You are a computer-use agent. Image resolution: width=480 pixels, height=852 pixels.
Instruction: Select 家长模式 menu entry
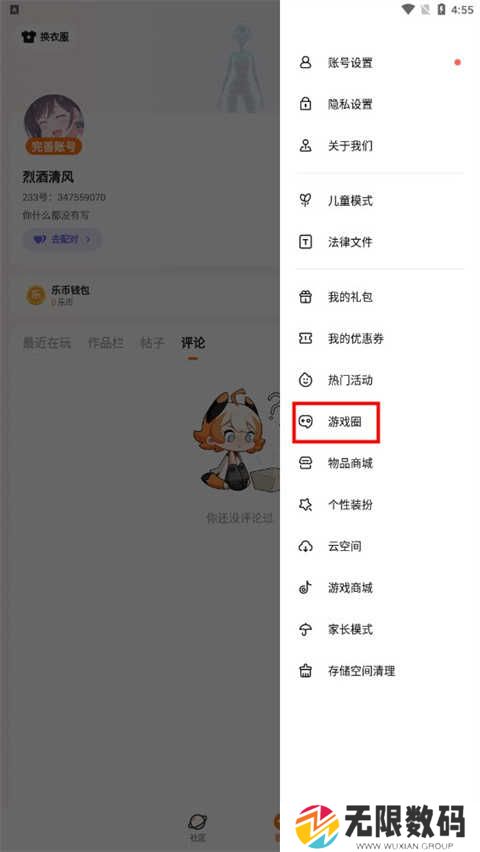click(380, 629)
